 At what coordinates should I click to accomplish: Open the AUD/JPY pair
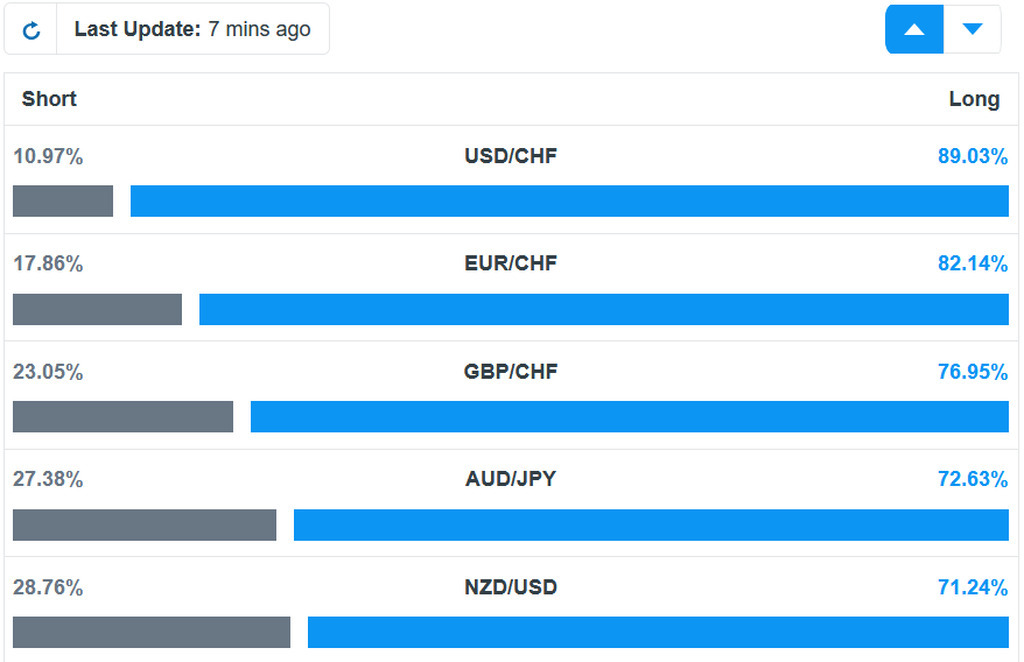click(x=511, y=479)
